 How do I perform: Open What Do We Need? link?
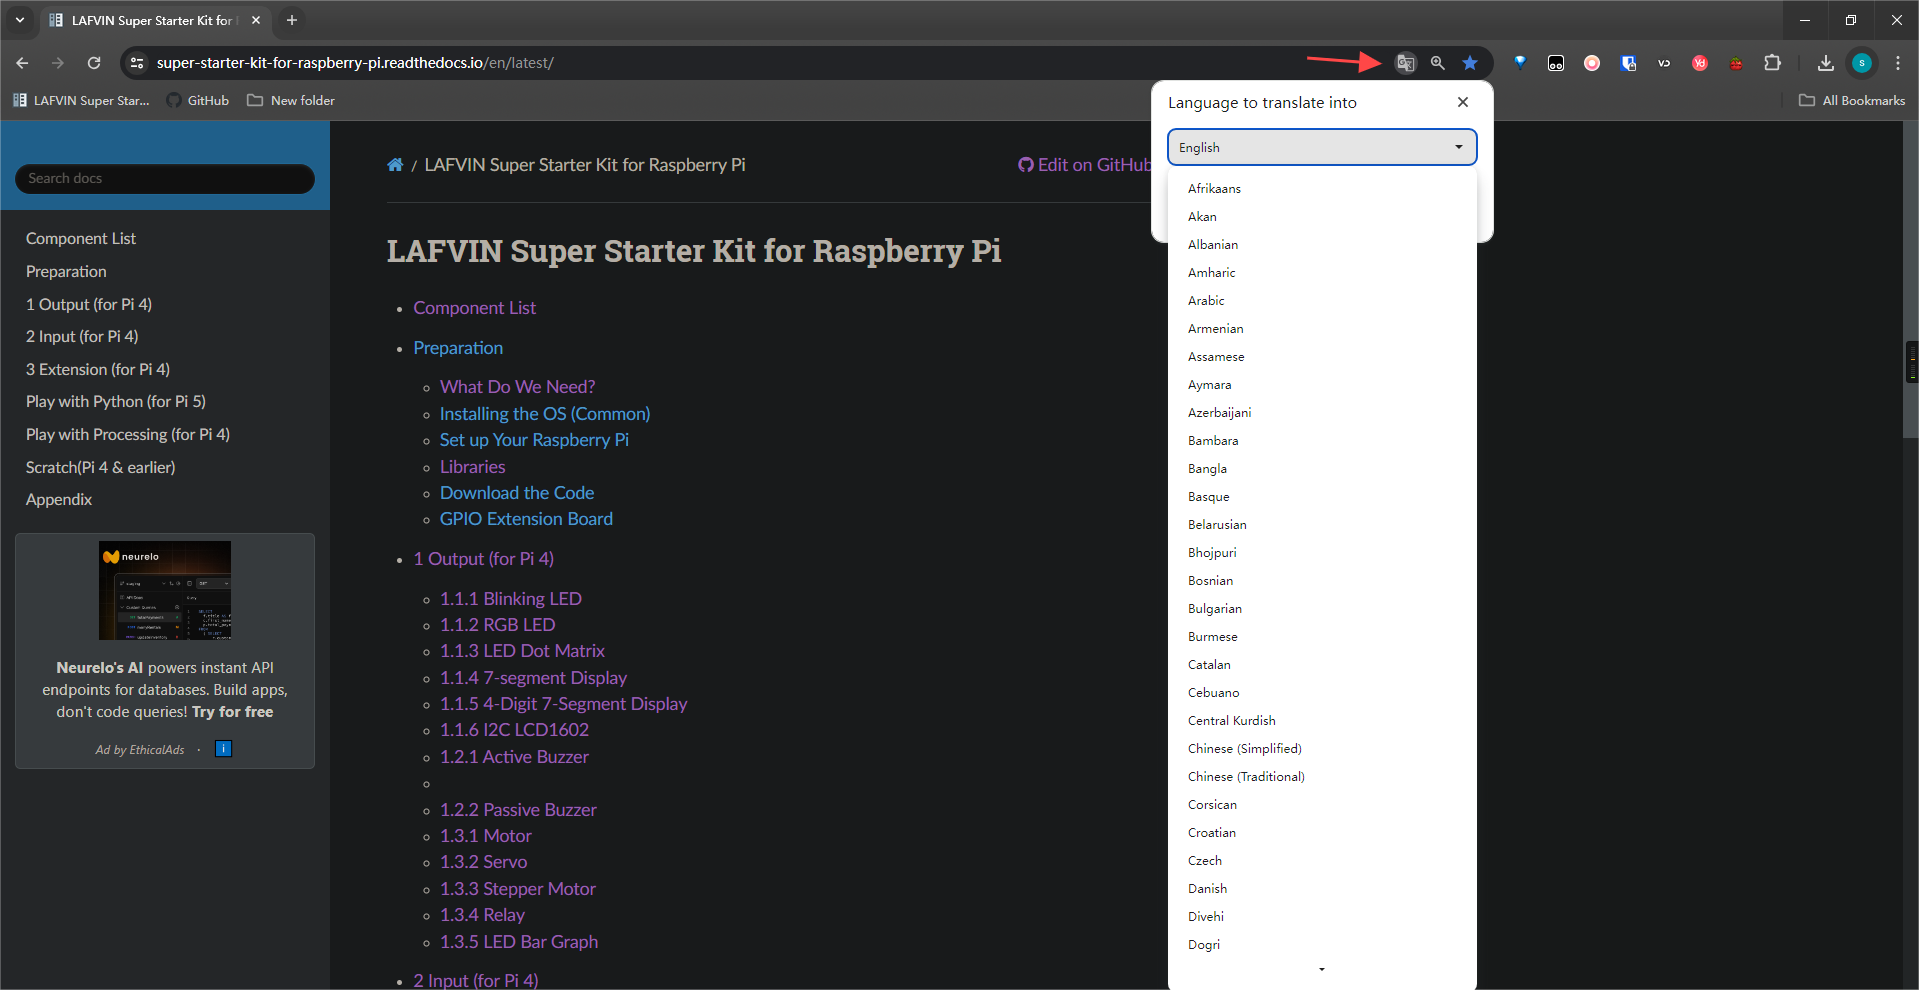517,387
